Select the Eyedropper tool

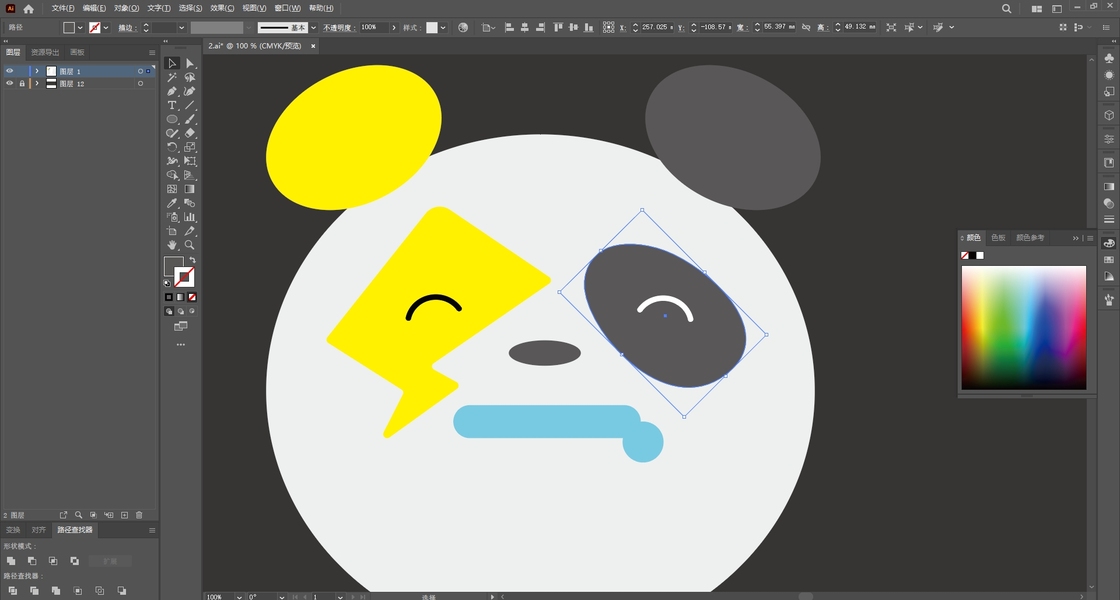pos(172,203)
